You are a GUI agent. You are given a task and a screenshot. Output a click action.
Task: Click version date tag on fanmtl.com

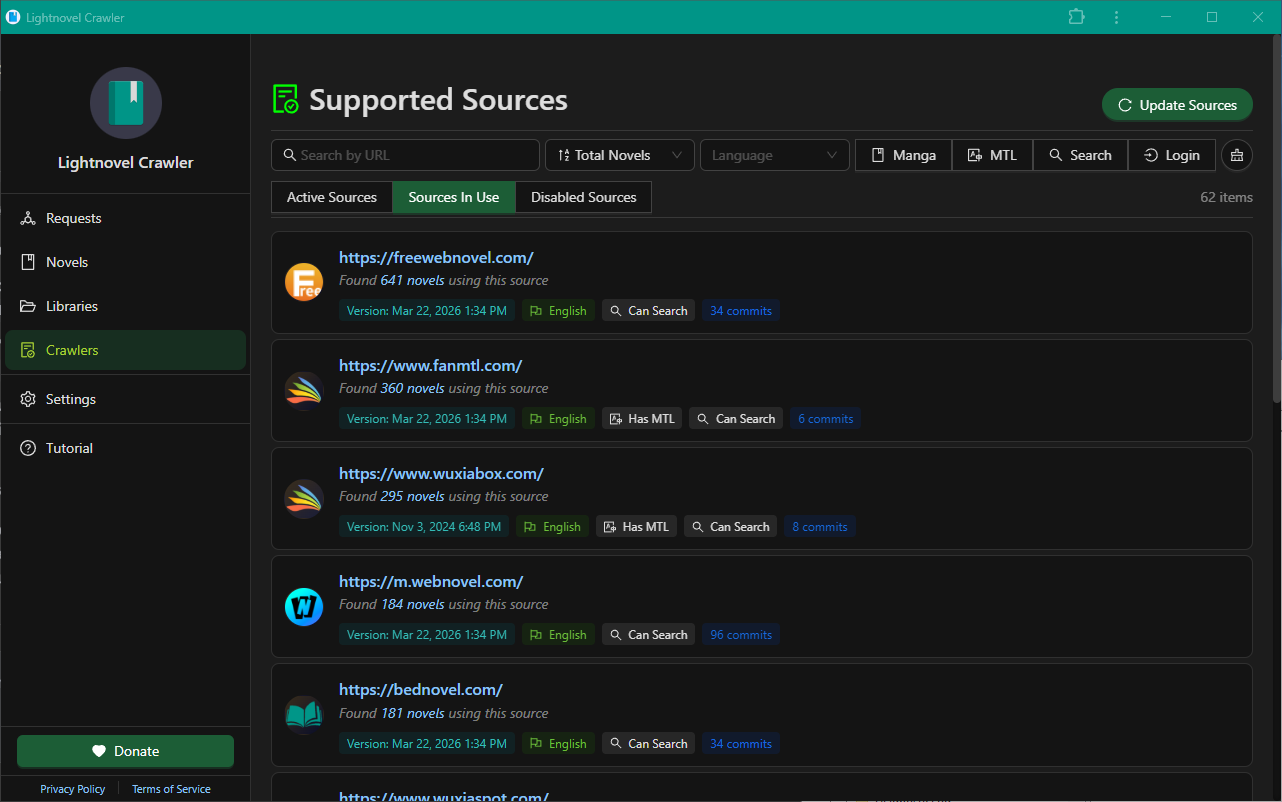click(x=427, y=419)
